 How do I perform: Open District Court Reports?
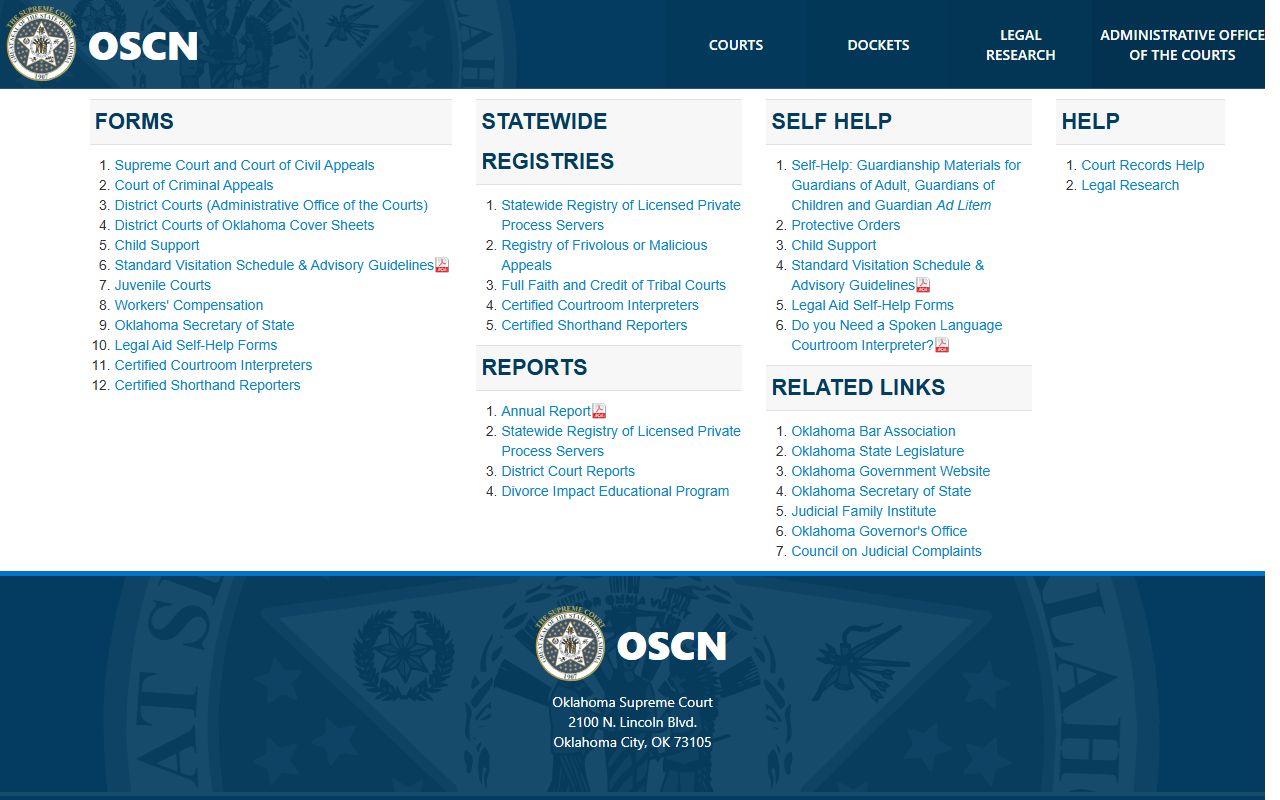pos(568,471)
